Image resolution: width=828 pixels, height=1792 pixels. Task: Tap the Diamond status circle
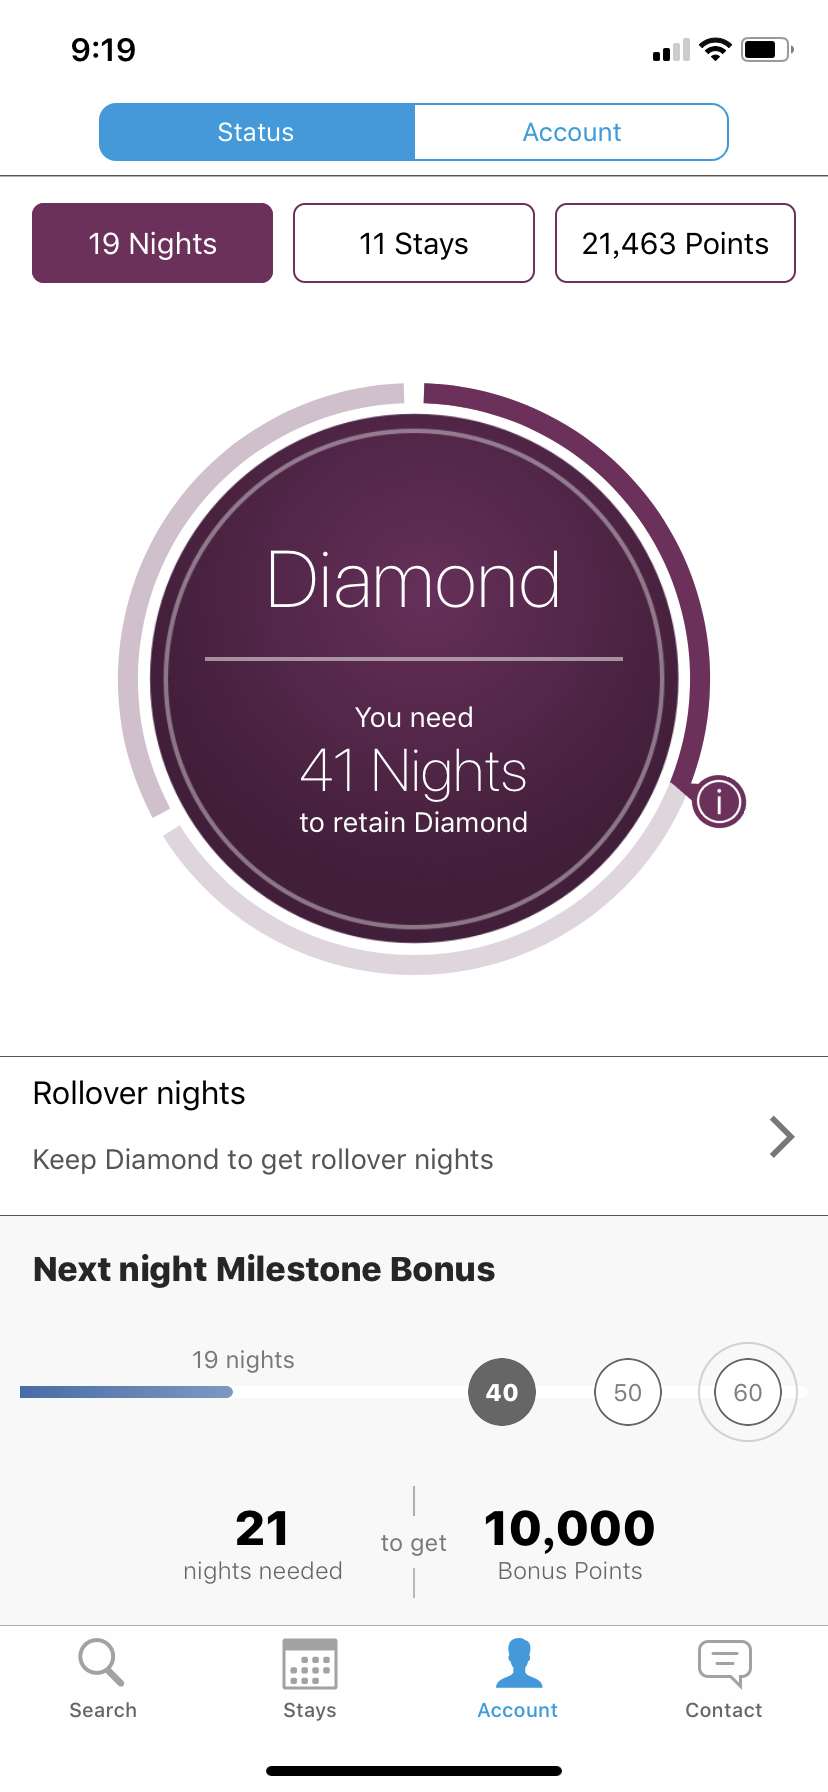point(414,678)
